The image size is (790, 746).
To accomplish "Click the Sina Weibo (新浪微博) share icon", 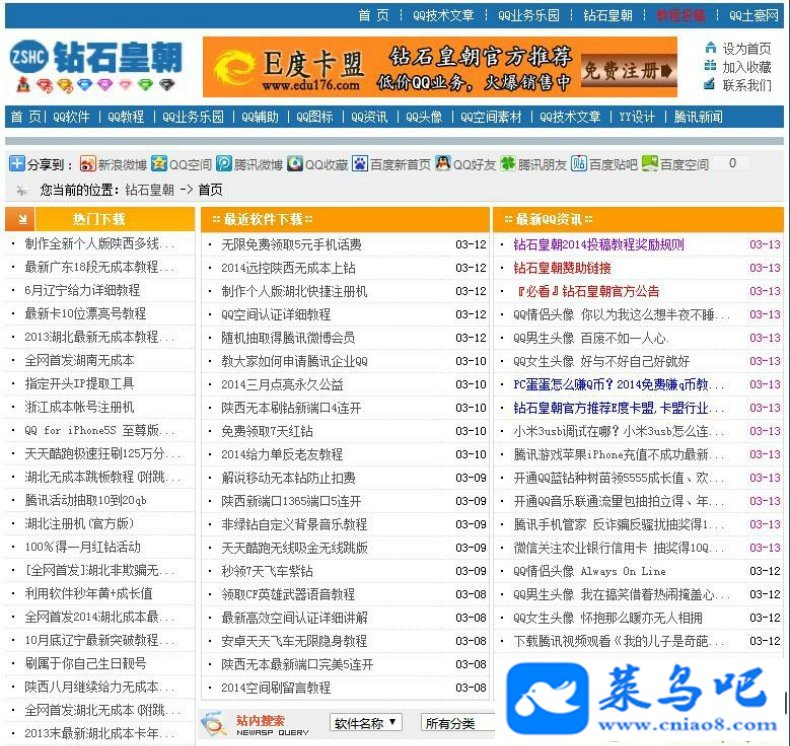I will tap(88, 164).
